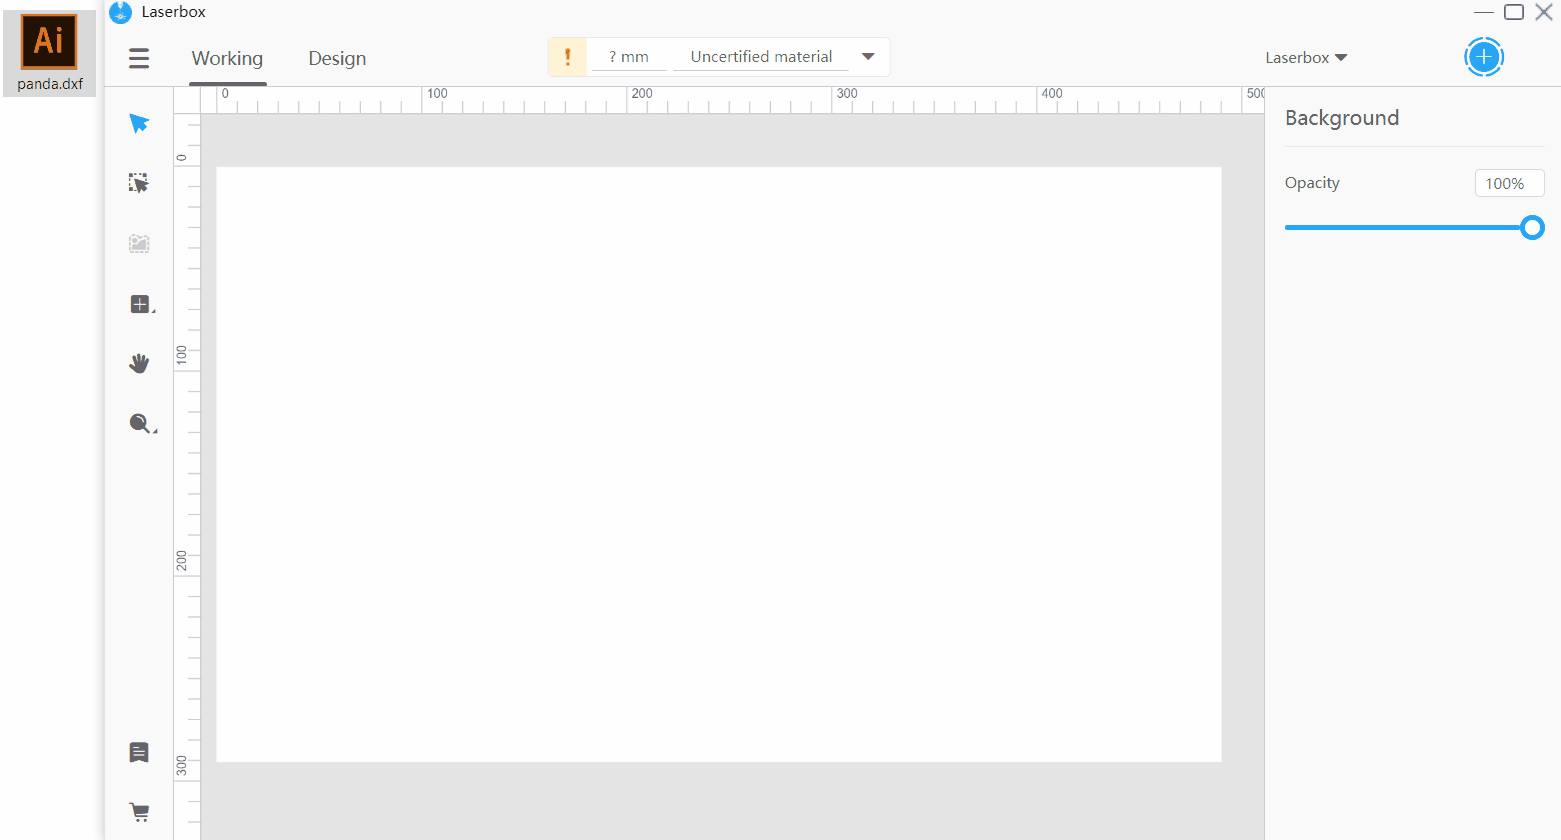Open the Laserbox device dropdown
1561x840 pixels.
click(1306, 57)
